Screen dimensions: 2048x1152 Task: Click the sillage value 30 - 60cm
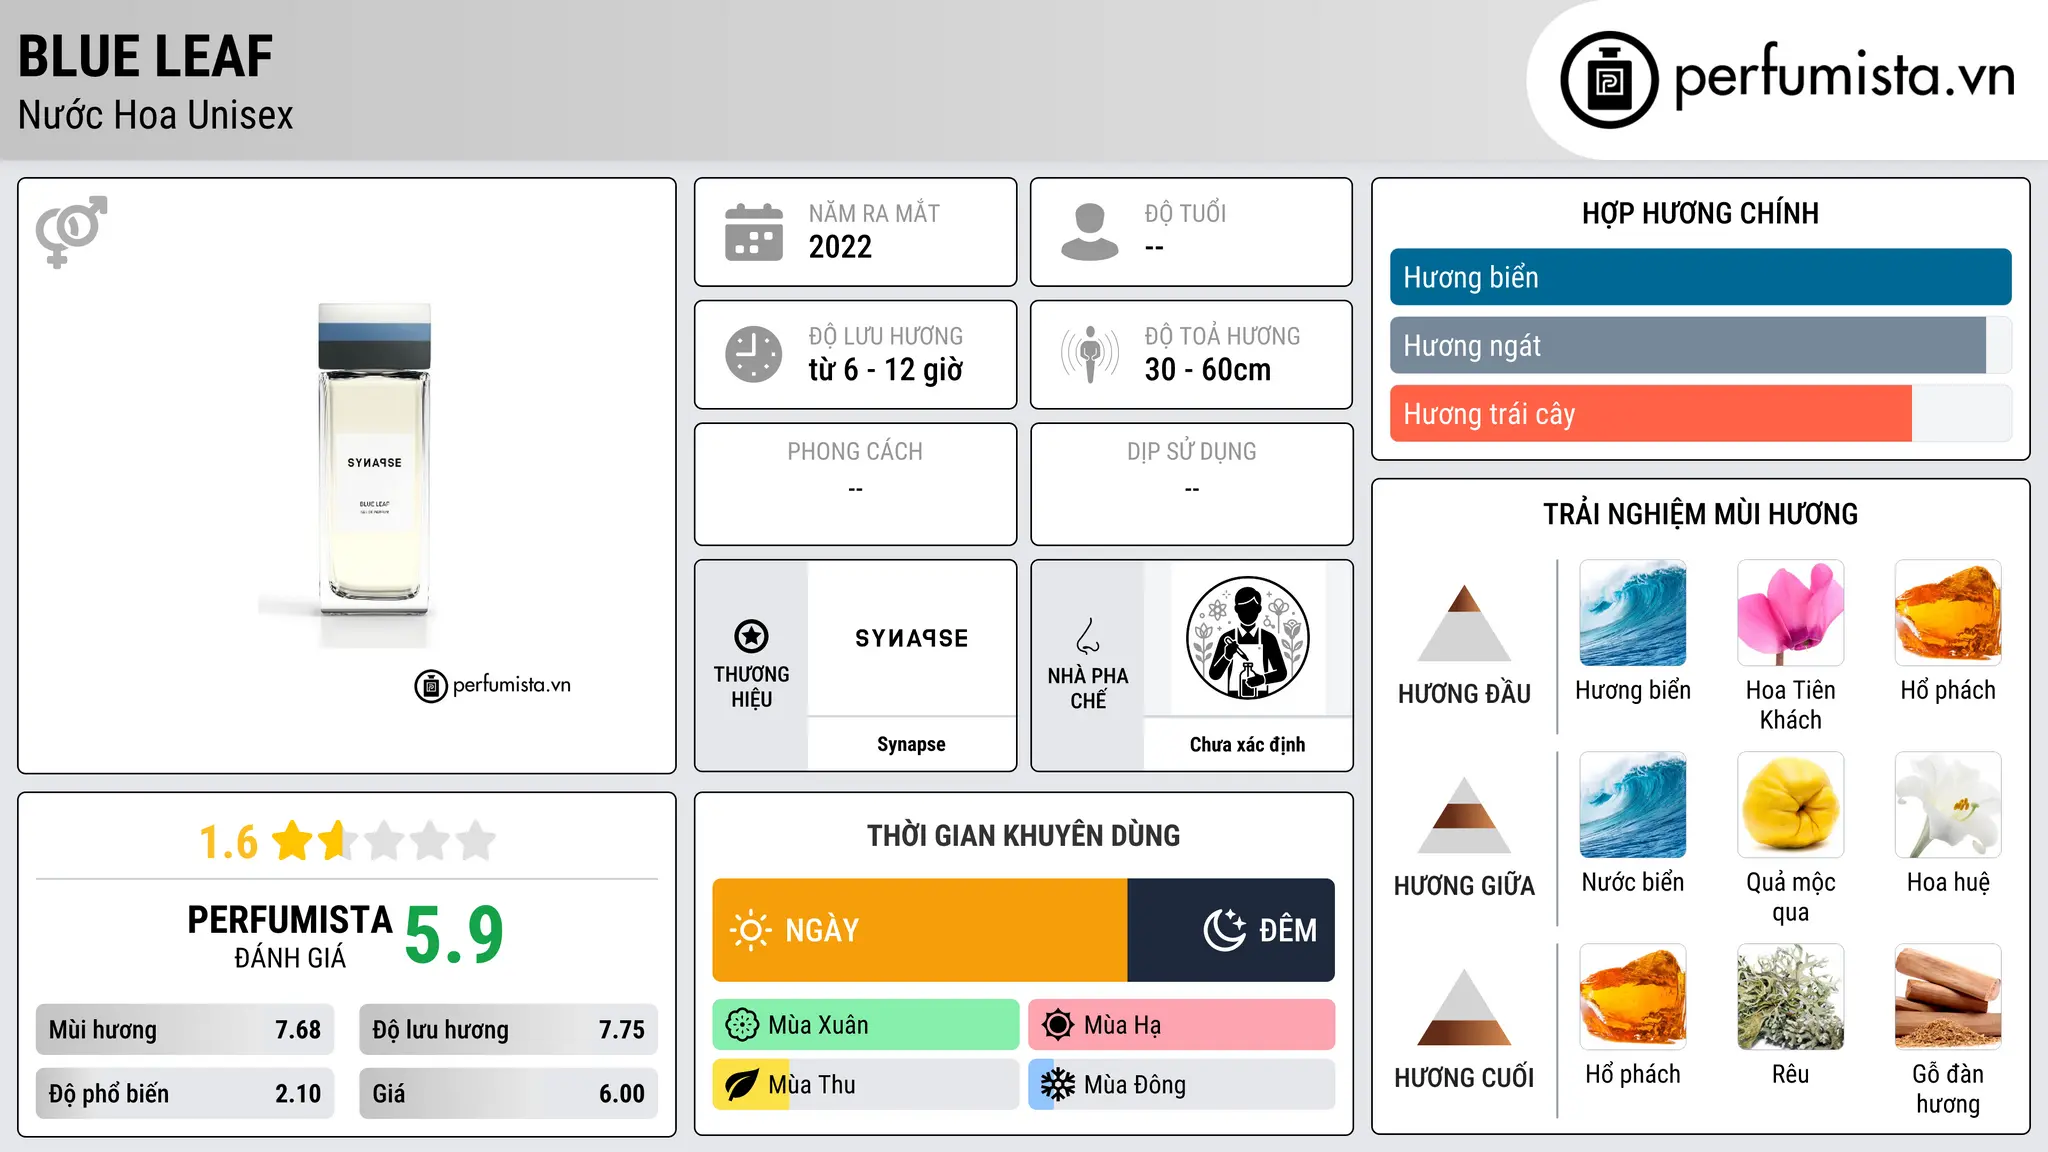tap(1208, 369)
